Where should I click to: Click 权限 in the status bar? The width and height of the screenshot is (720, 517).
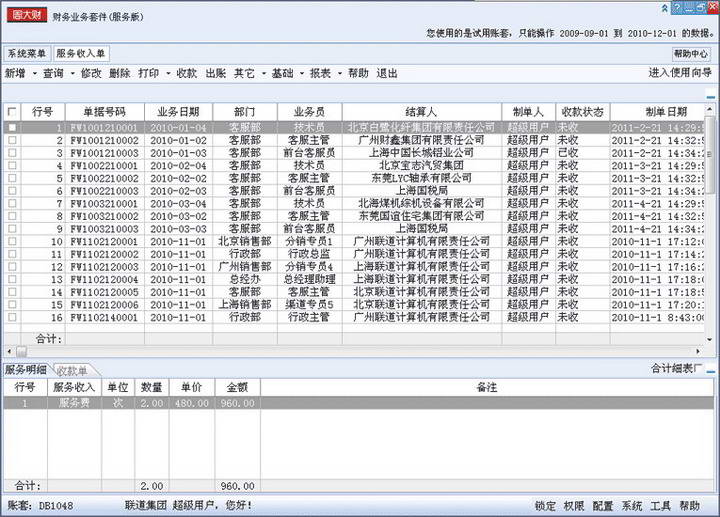574,506
